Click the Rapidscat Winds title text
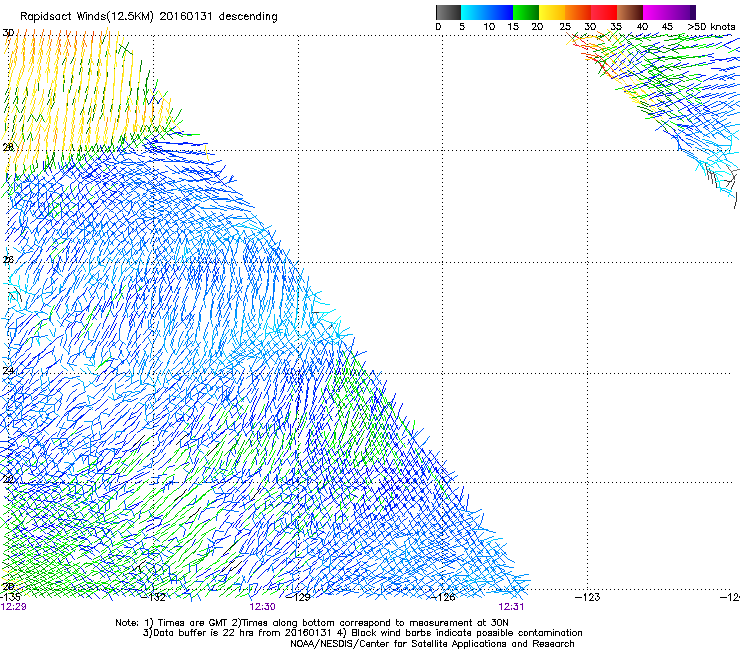The image size is (740, 650). (x=149, y=16)
